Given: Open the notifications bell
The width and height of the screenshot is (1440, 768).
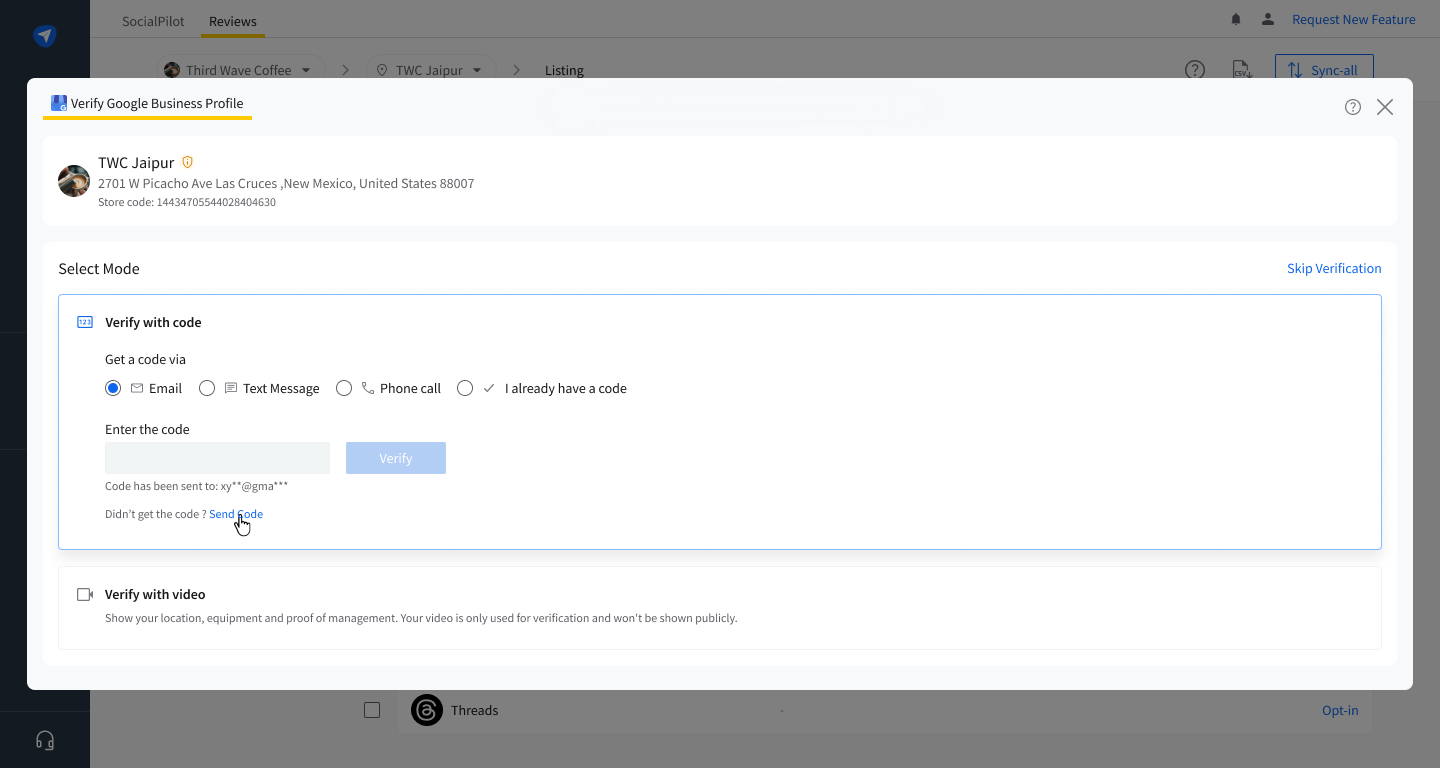Looking at the screenshot, I should click(x=1236, y=19).
